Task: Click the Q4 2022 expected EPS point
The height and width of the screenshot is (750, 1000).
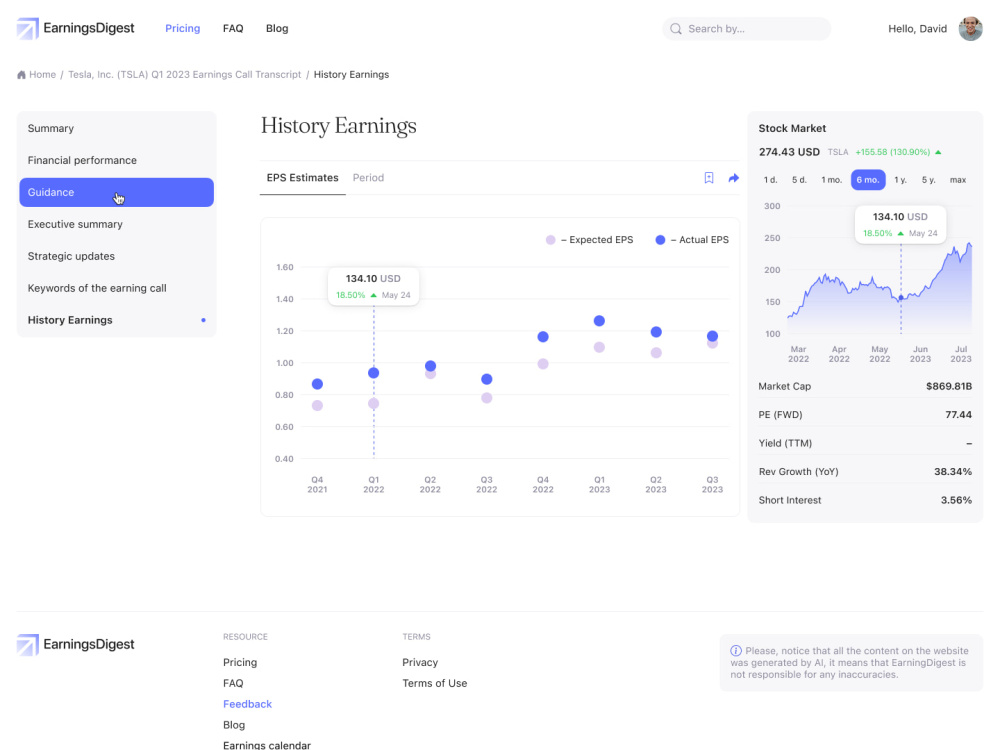Action: tap(543, 364)
